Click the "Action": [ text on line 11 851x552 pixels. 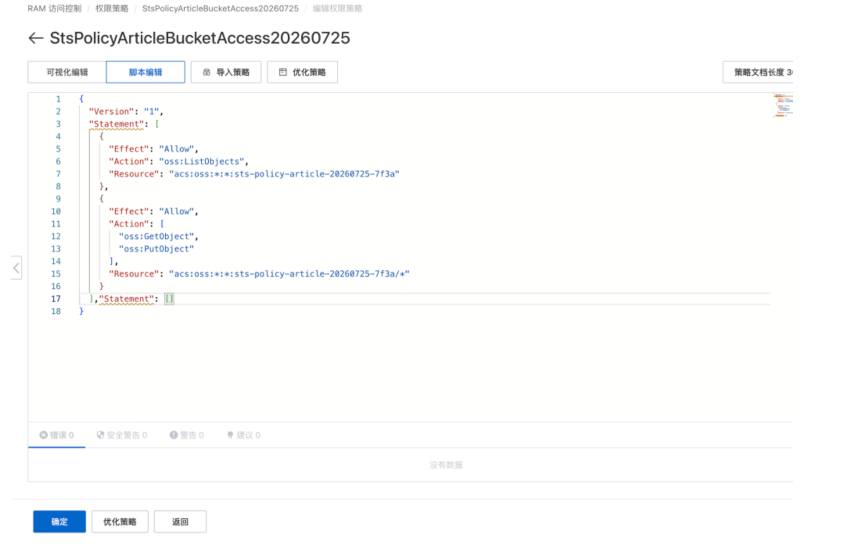(136, 224)
